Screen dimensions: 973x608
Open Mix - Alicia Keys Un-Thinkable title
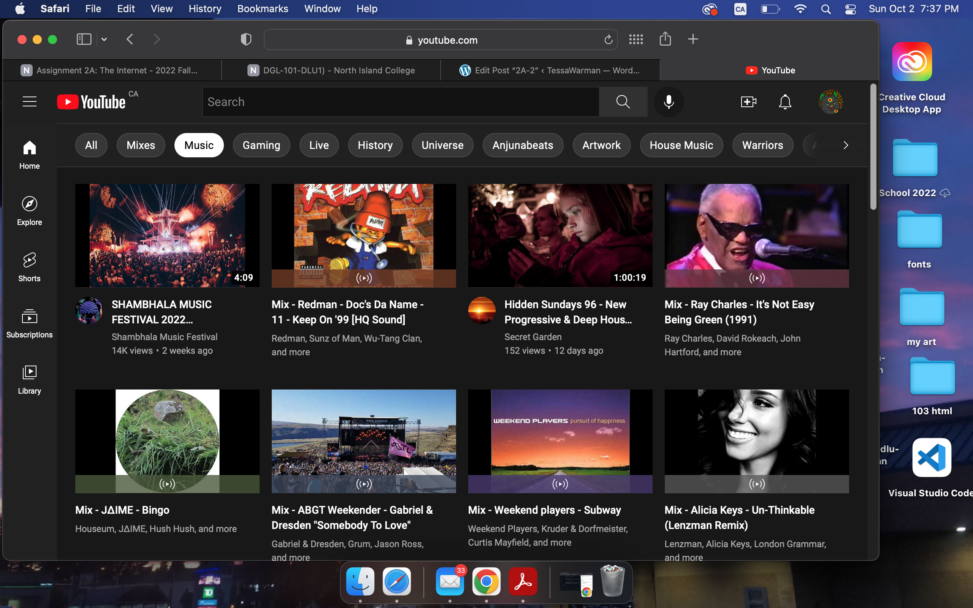[x=739, y=517]
